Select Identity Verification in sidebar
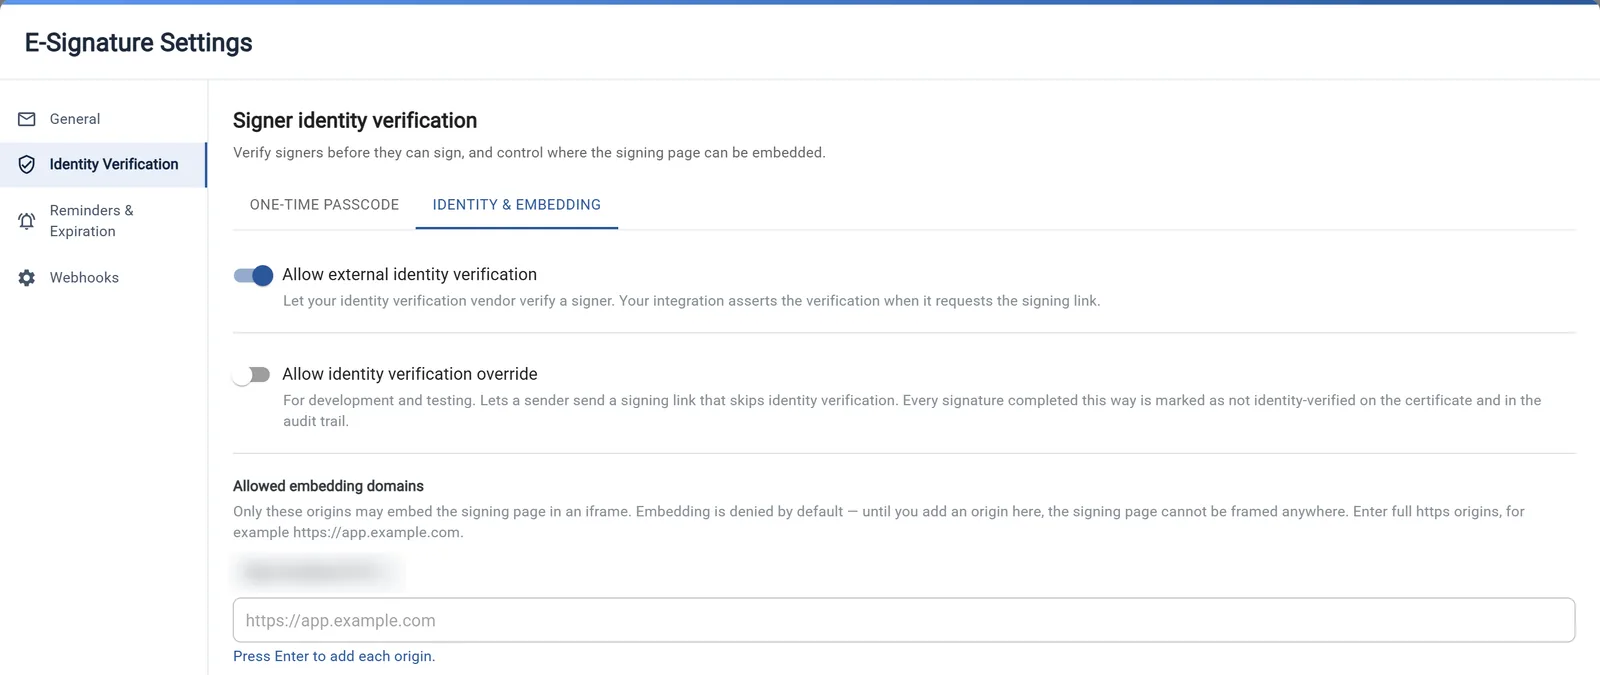Viewport: 1600px width, 675px height. coord(103,164)
